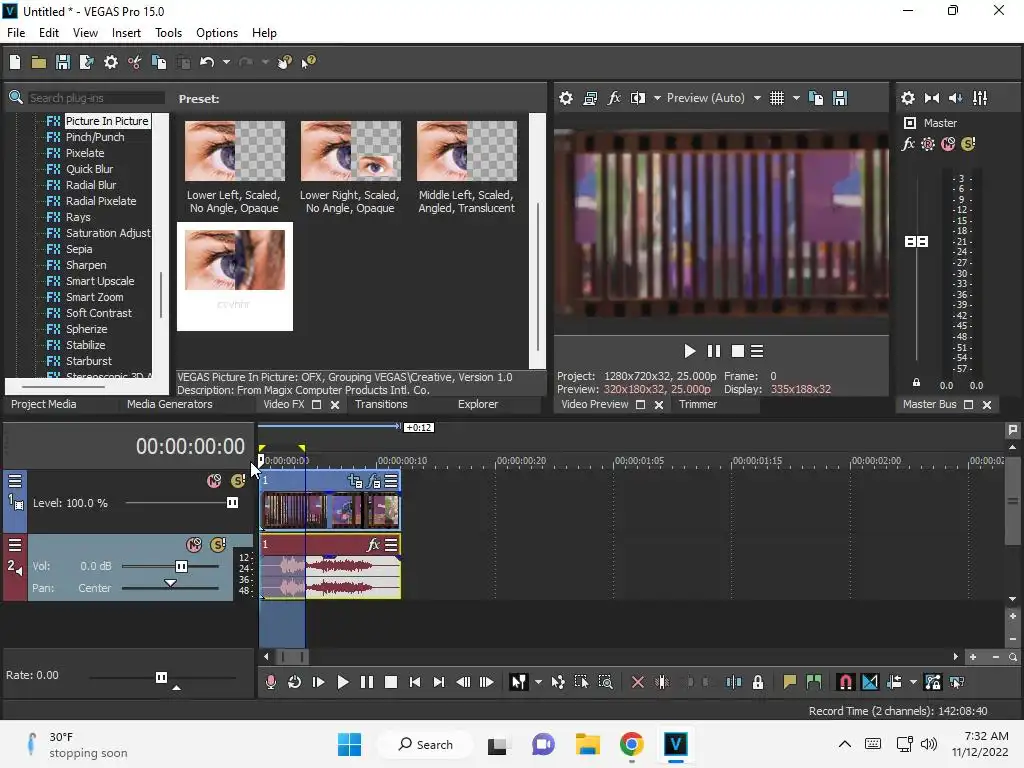
Task: Pause the video preview
Action: (x=714, y=351)
